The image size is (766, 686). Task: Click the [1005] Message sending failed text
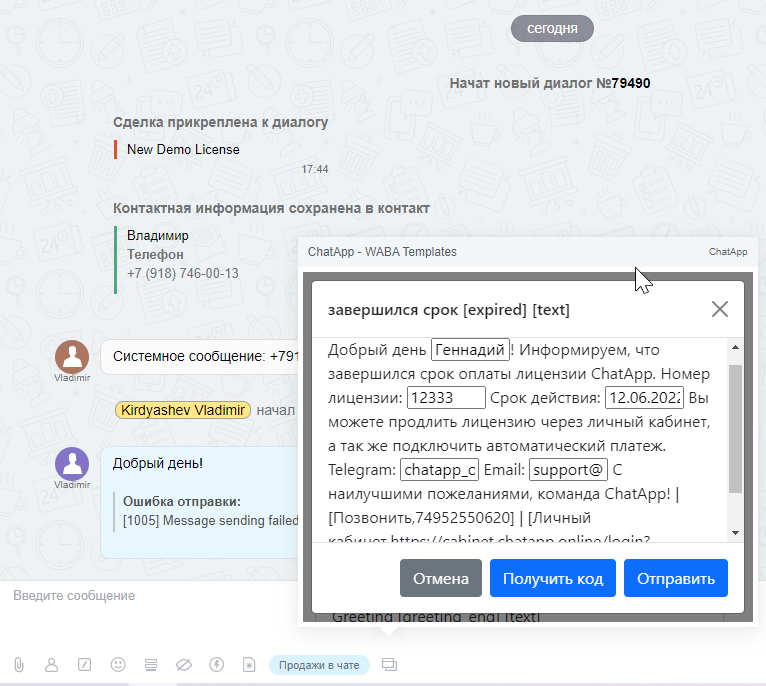pos(211,520)
